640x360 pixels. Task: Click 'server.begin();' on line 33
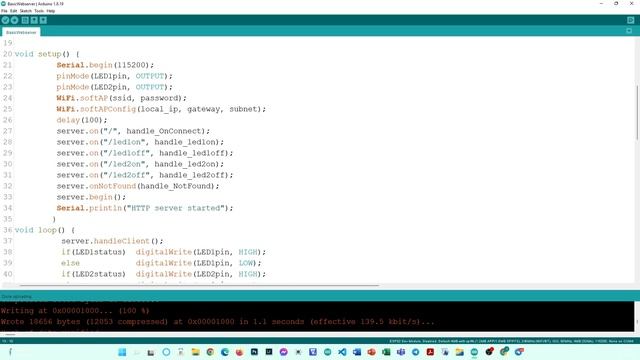pyautogui.click(x=91, y=197)
